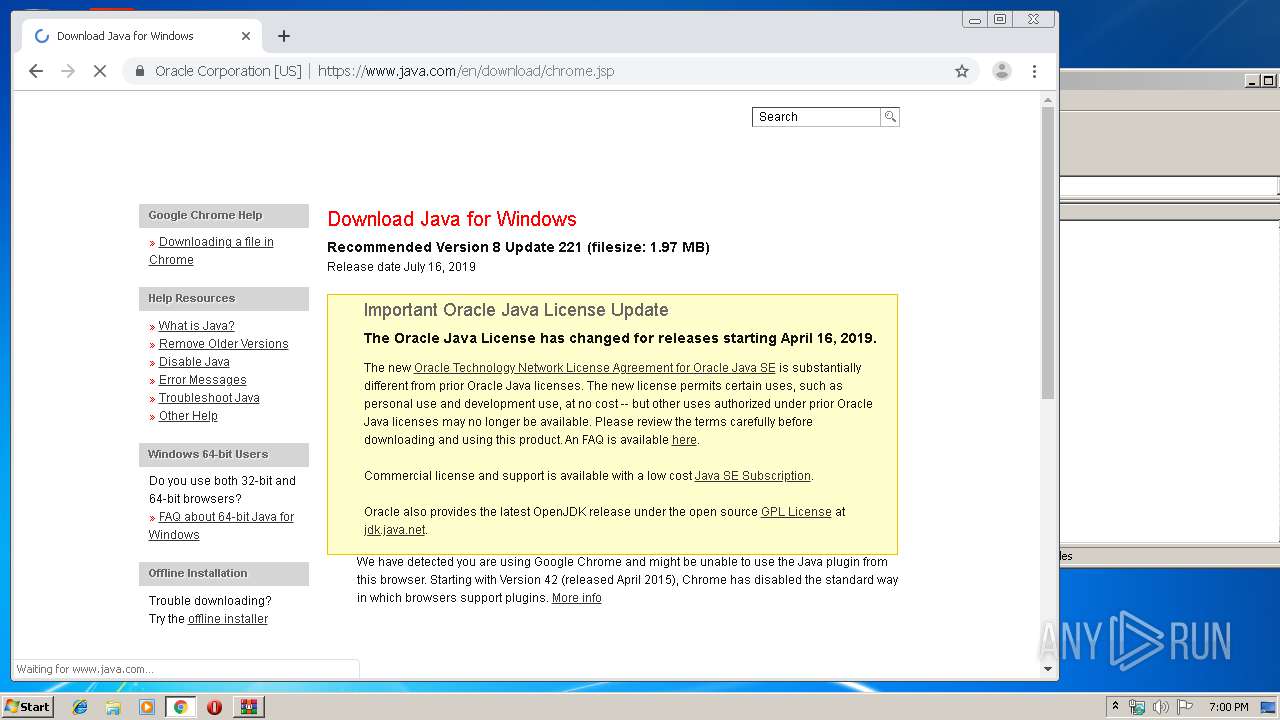Image resolution: width=1280 pixels, height=720 pixels.
Task: Open the Disable Java link
Action: tap(194, 362)
